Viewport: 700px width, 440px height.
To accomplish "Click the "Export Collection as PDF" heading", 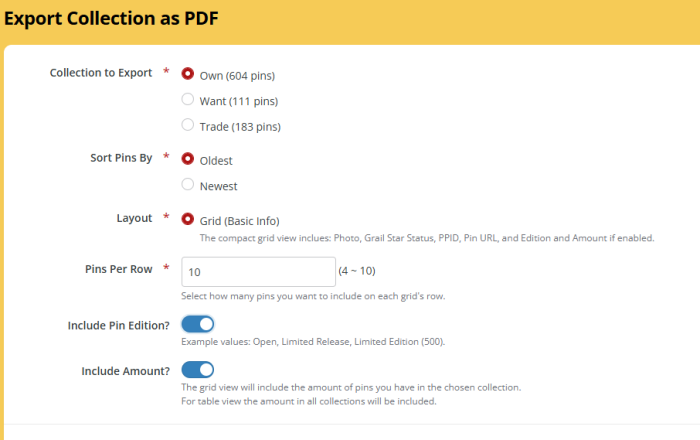I will tap(111, 19).
